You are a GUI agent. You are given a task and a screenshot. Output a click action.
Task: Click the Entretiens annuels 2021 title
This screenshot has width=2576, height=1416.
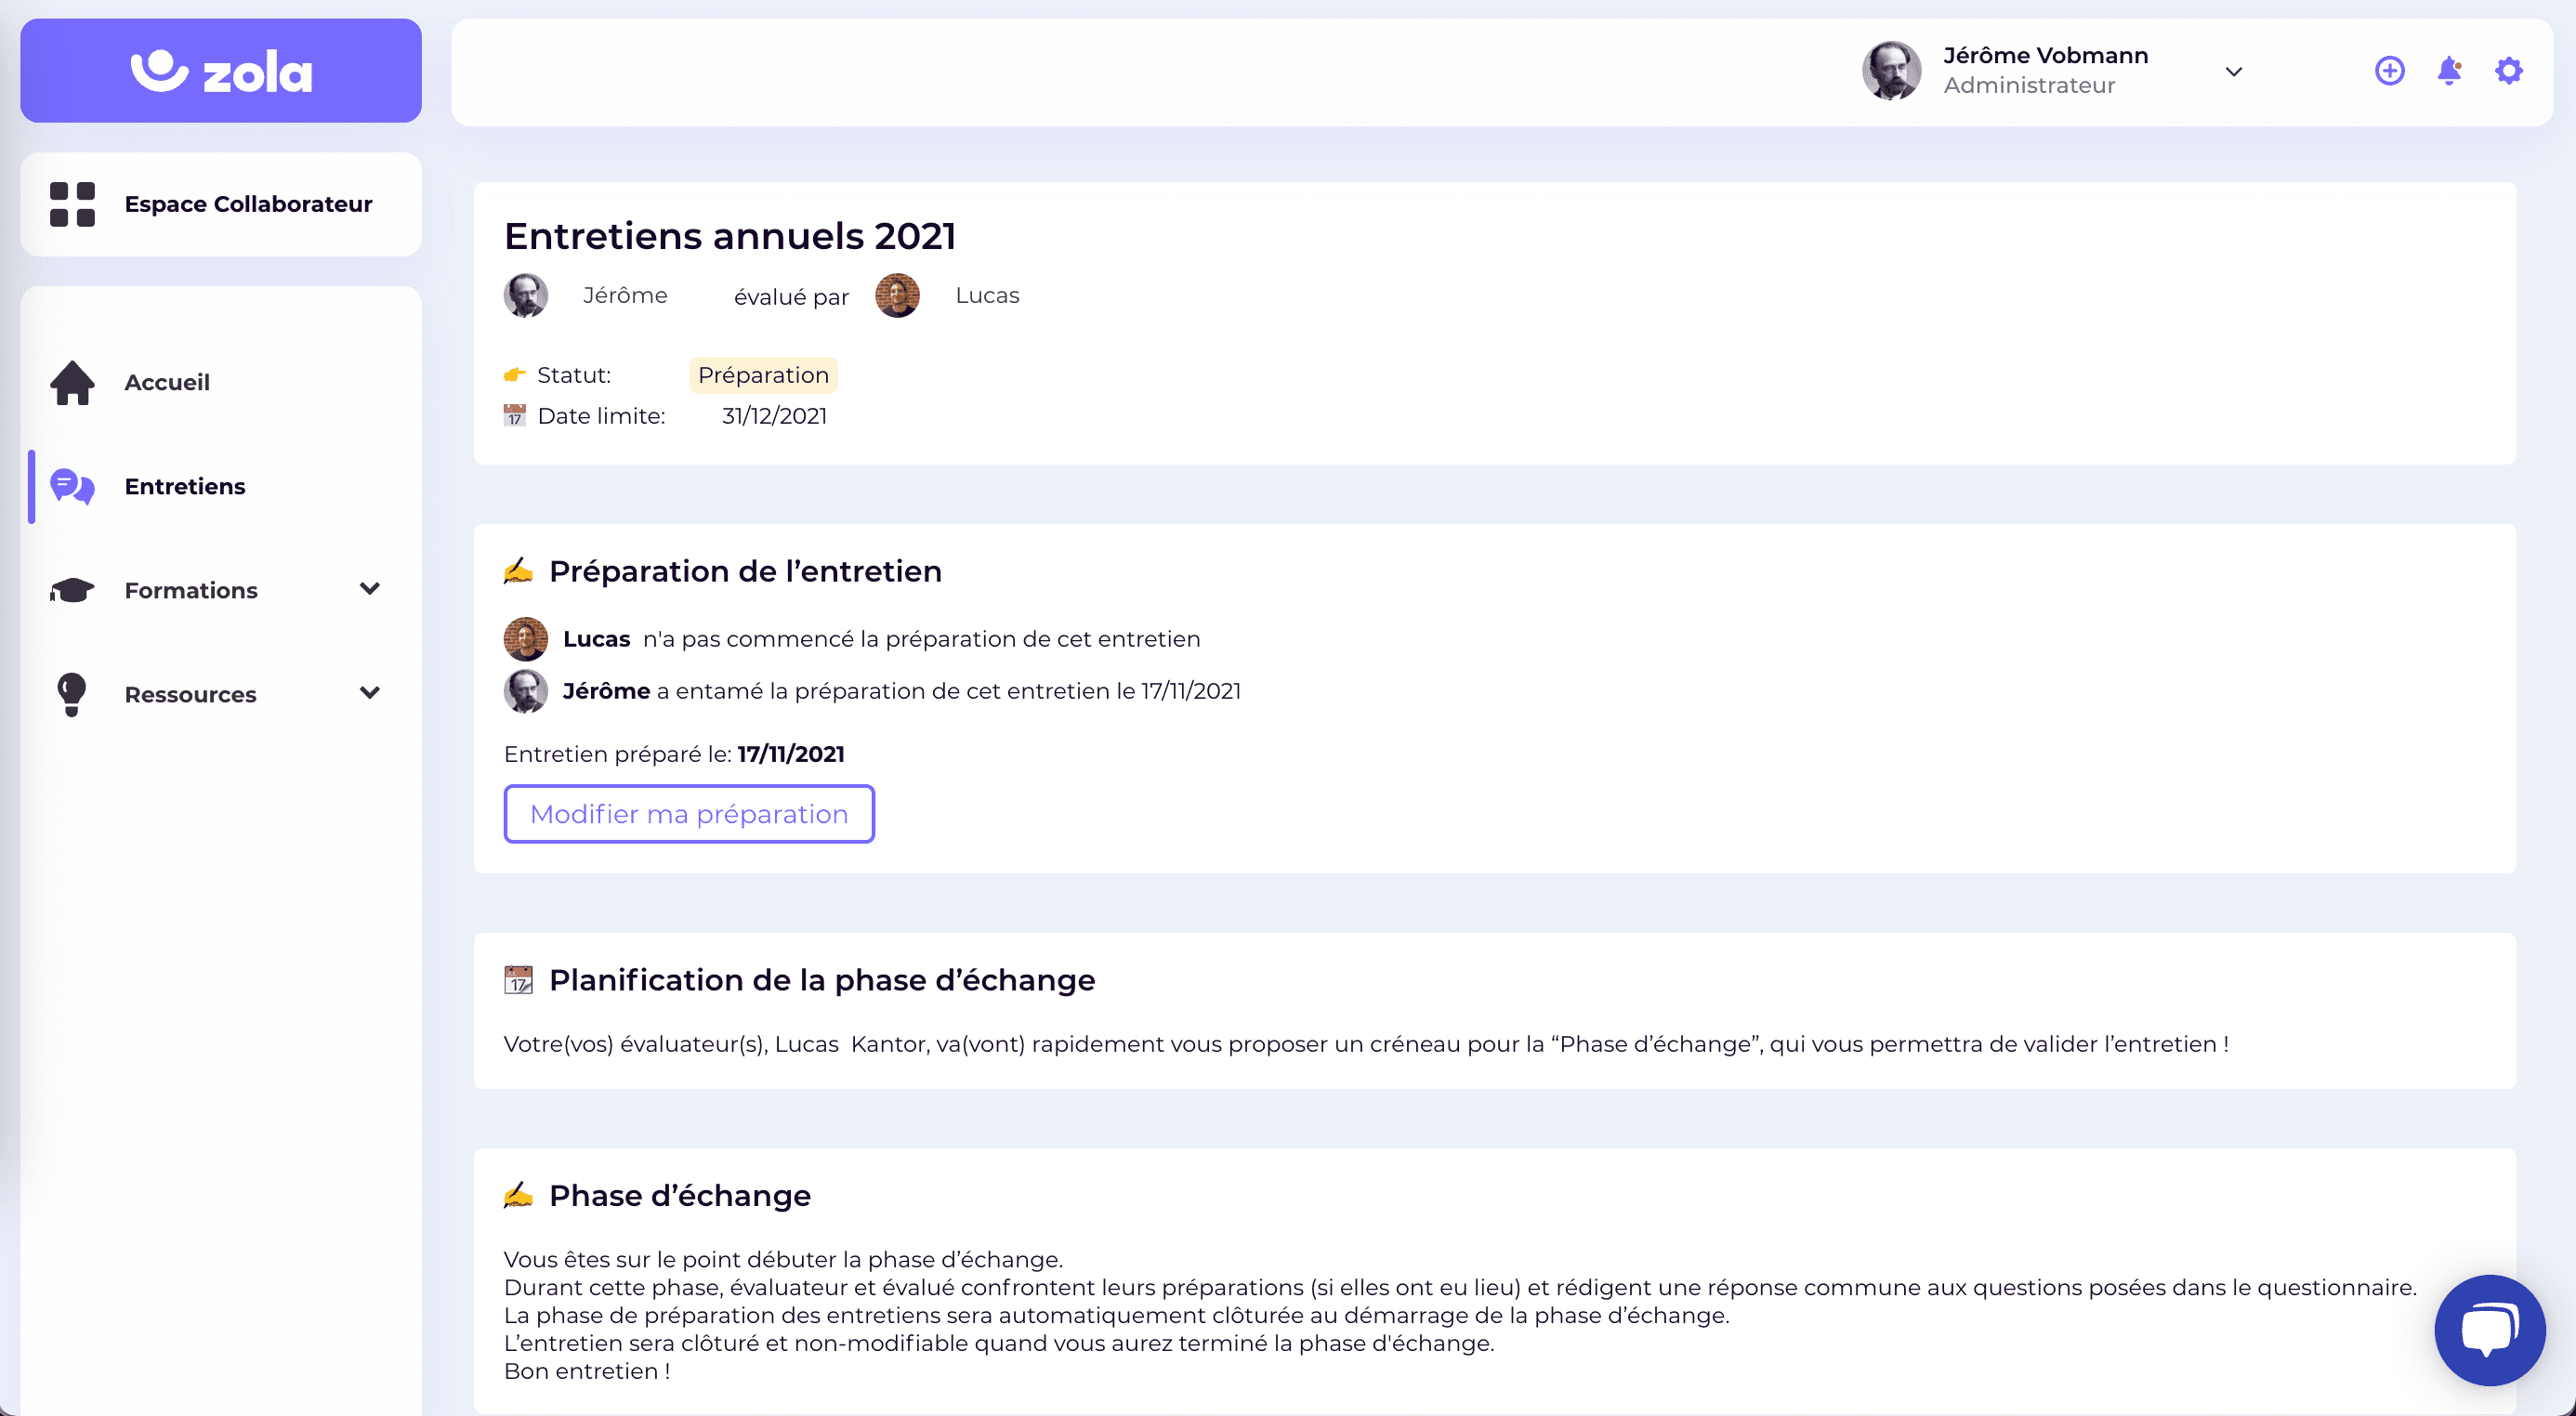point(730,236)
